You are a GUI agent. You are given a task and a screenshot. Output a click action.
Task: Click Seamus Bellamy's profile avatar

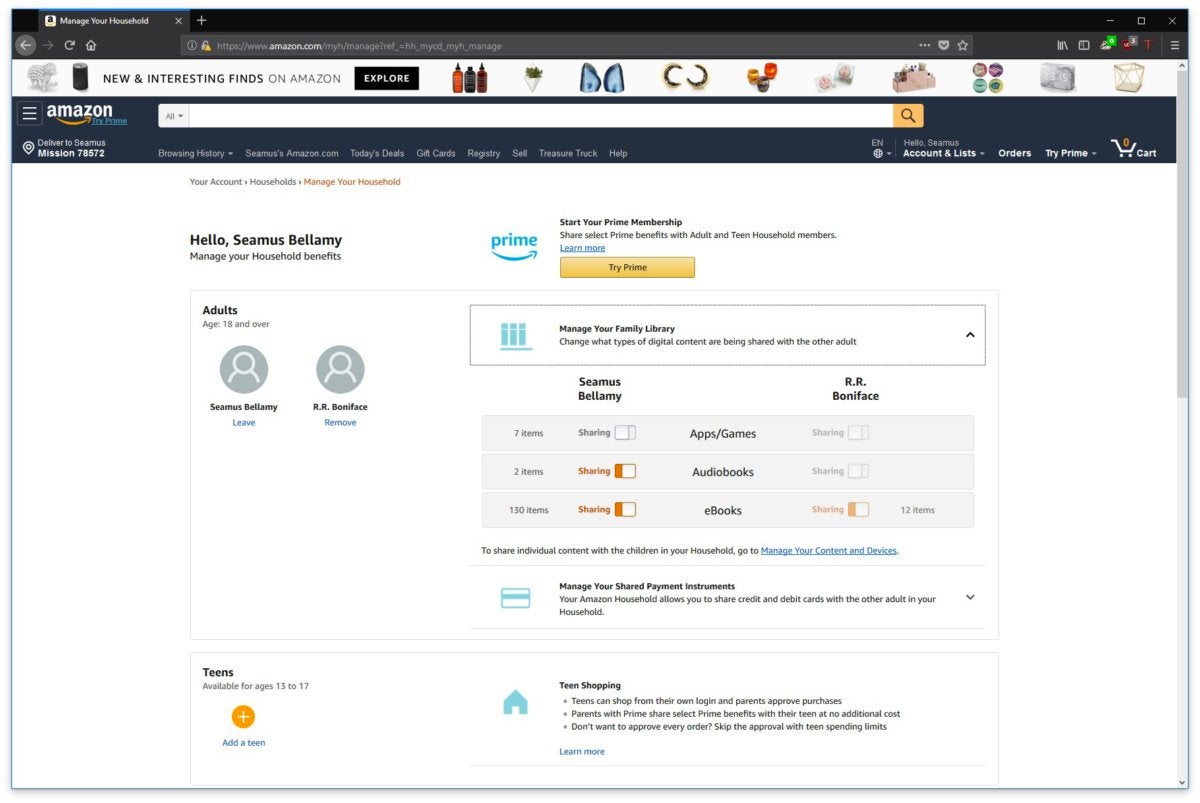pos(244,370)
